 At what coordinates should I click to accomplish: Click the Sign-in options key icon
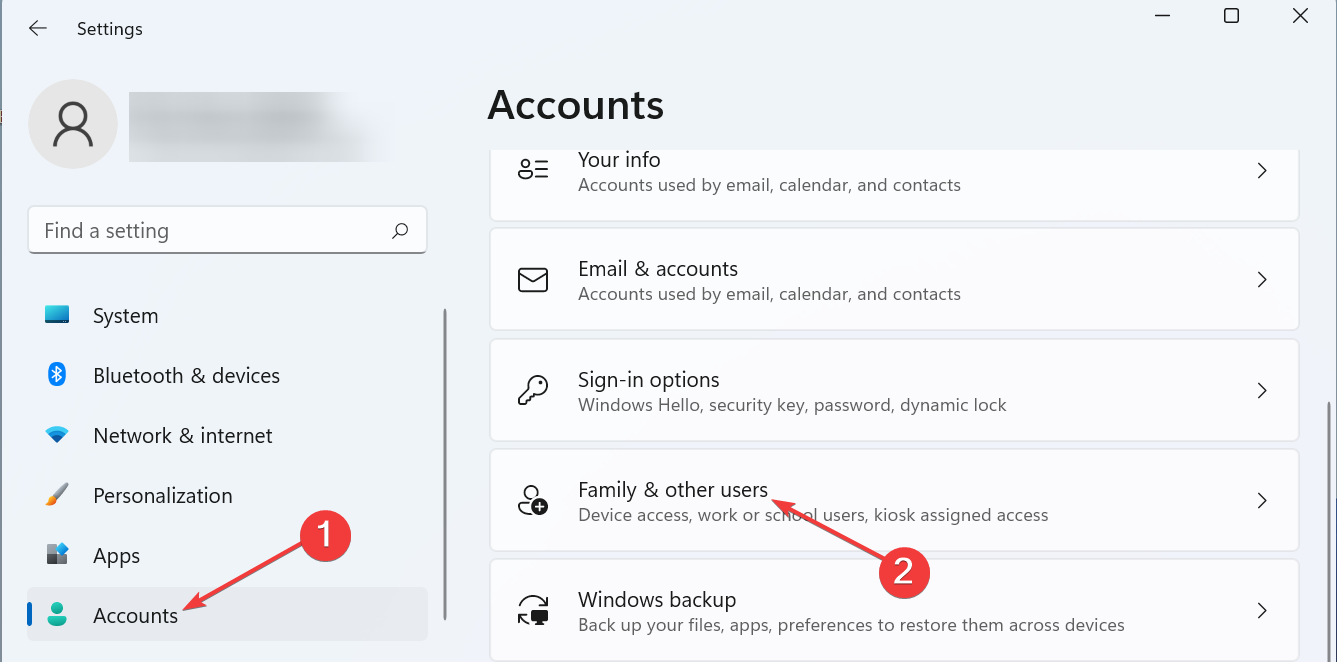click(533, 390)
